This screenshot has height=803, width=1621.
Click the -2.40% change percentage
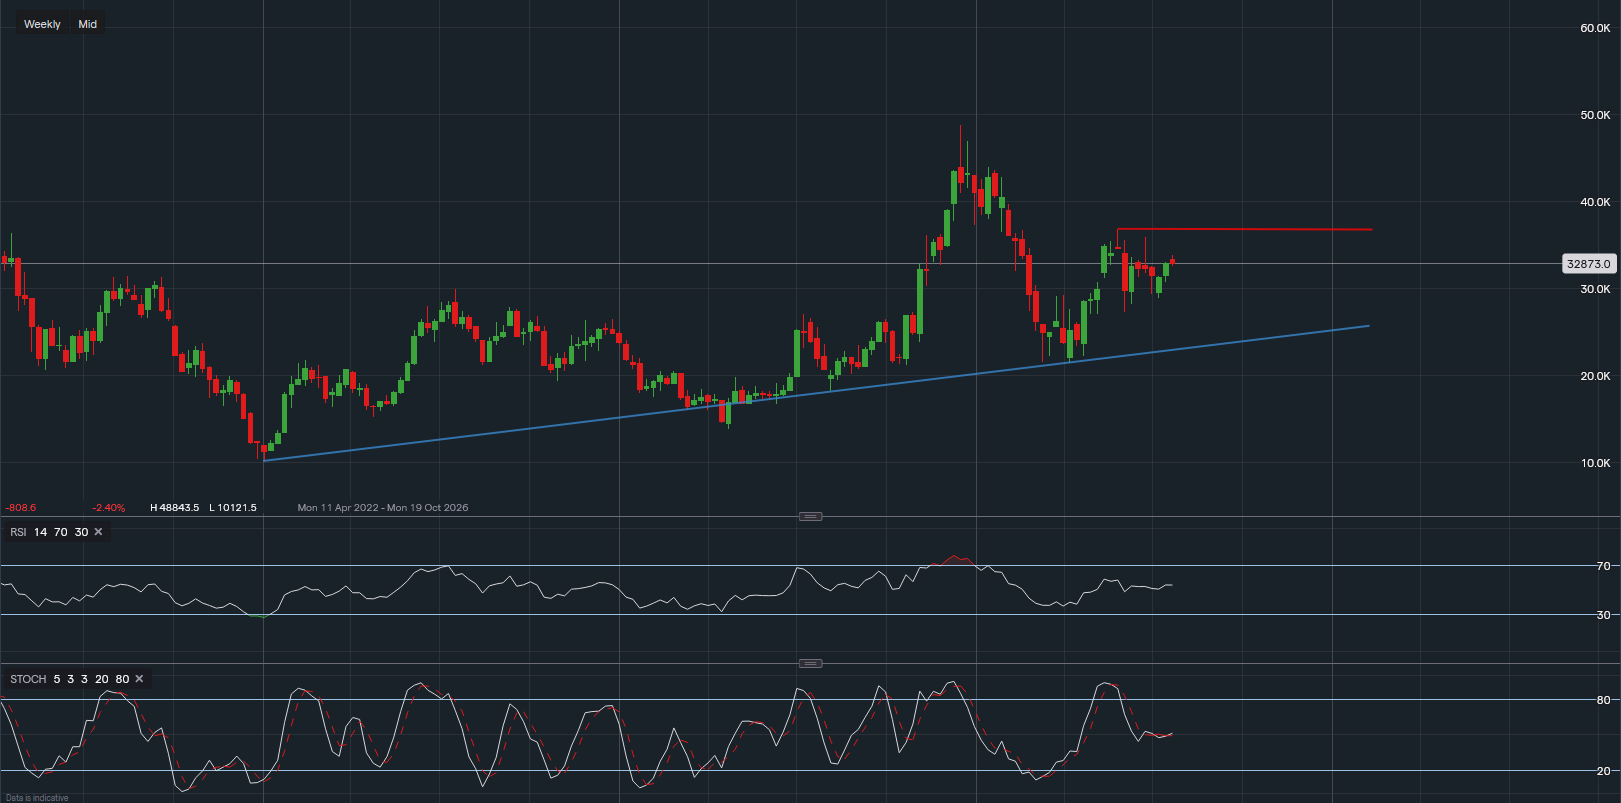[x=108, y=508]
